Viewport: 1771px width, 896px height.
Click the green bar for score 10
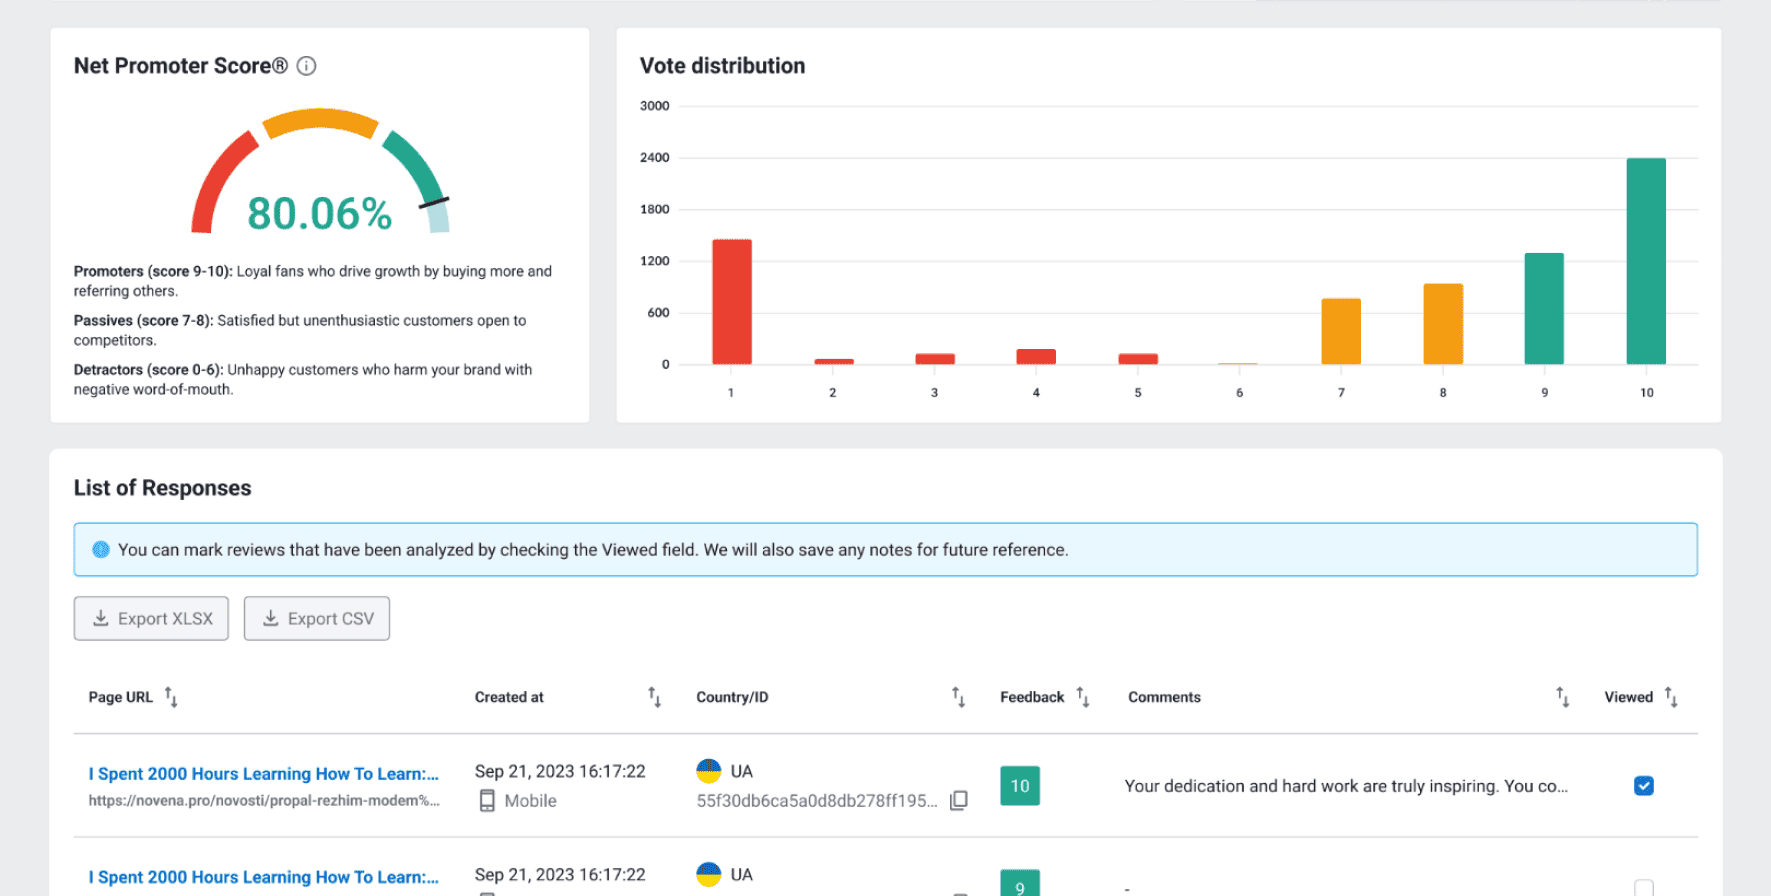1645,261
